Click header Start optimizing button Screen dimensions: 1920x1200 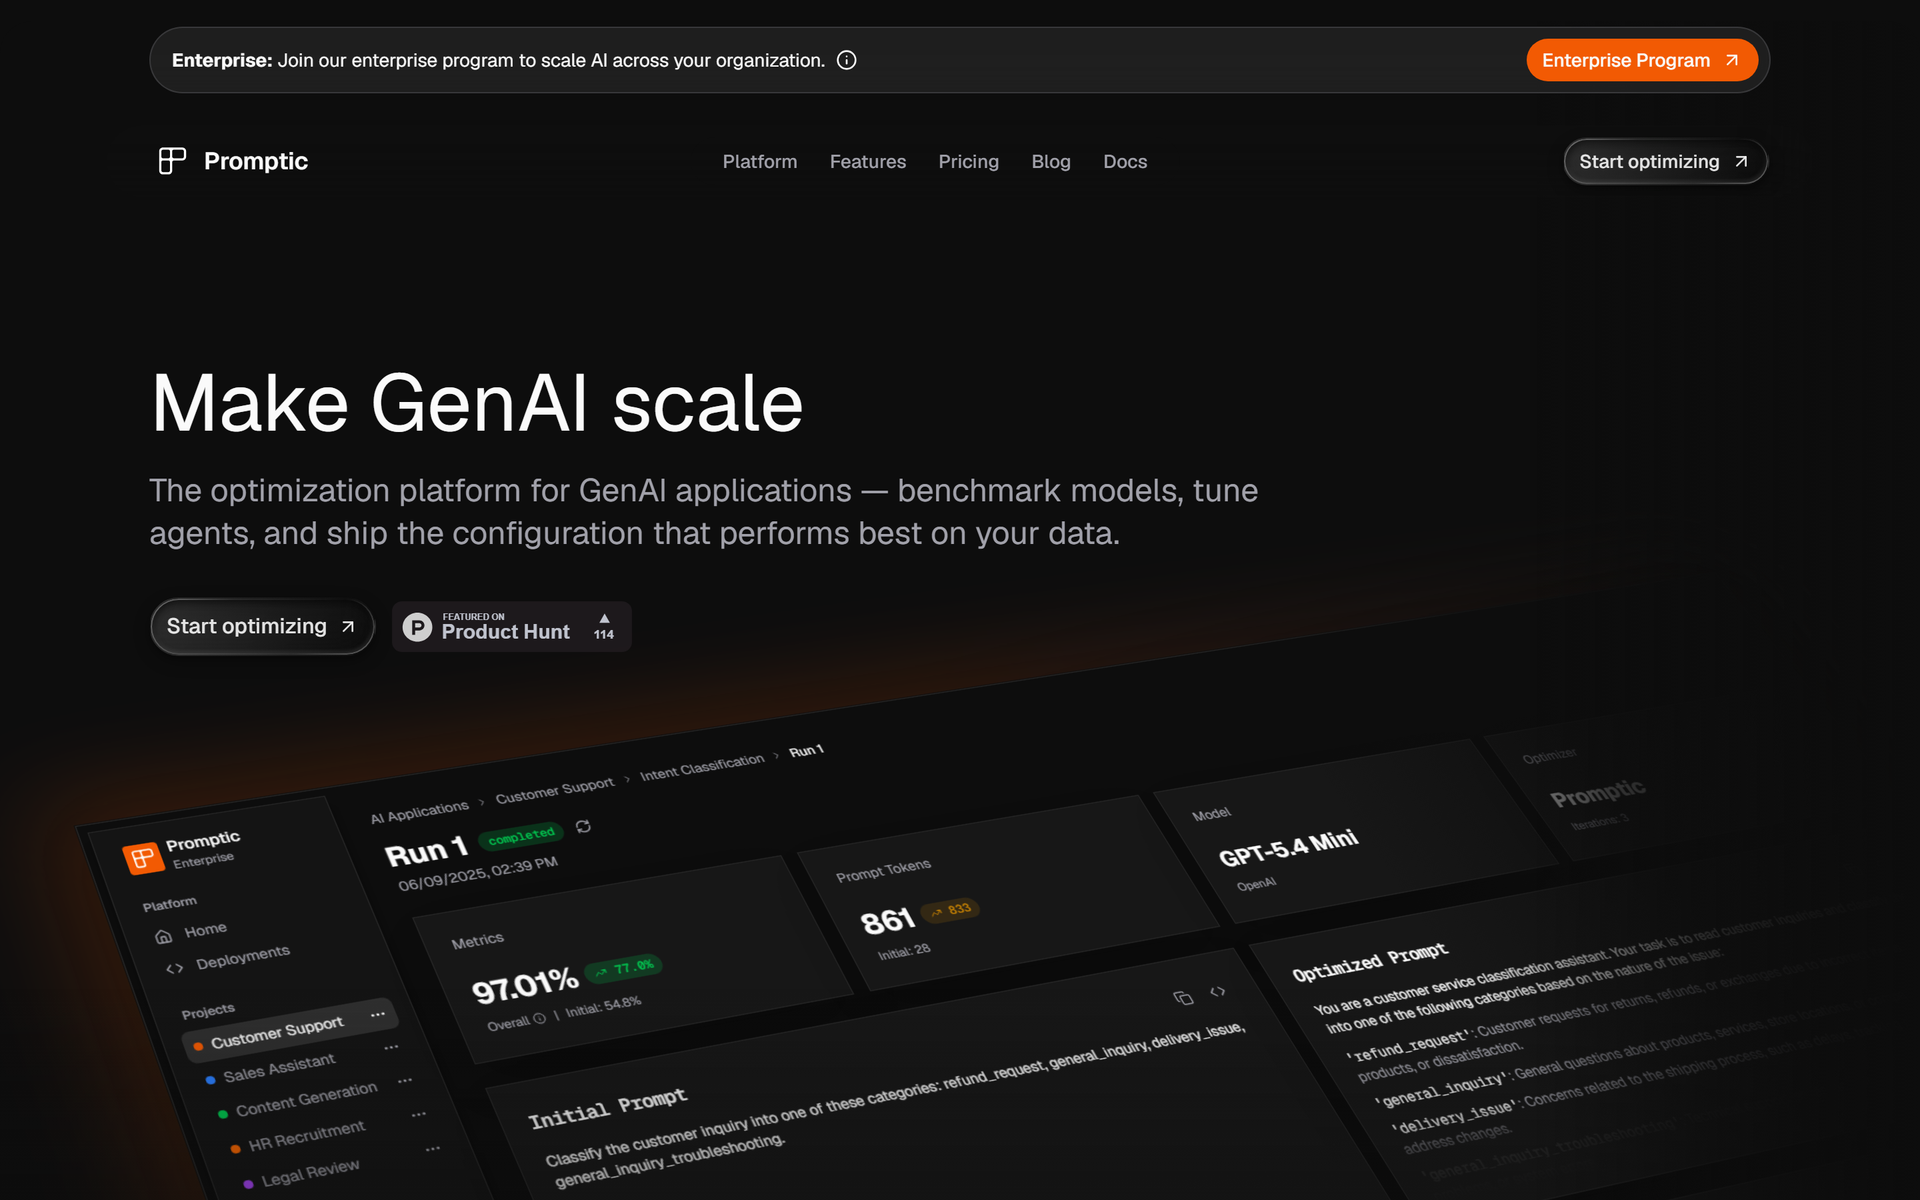click(1665, 161)
